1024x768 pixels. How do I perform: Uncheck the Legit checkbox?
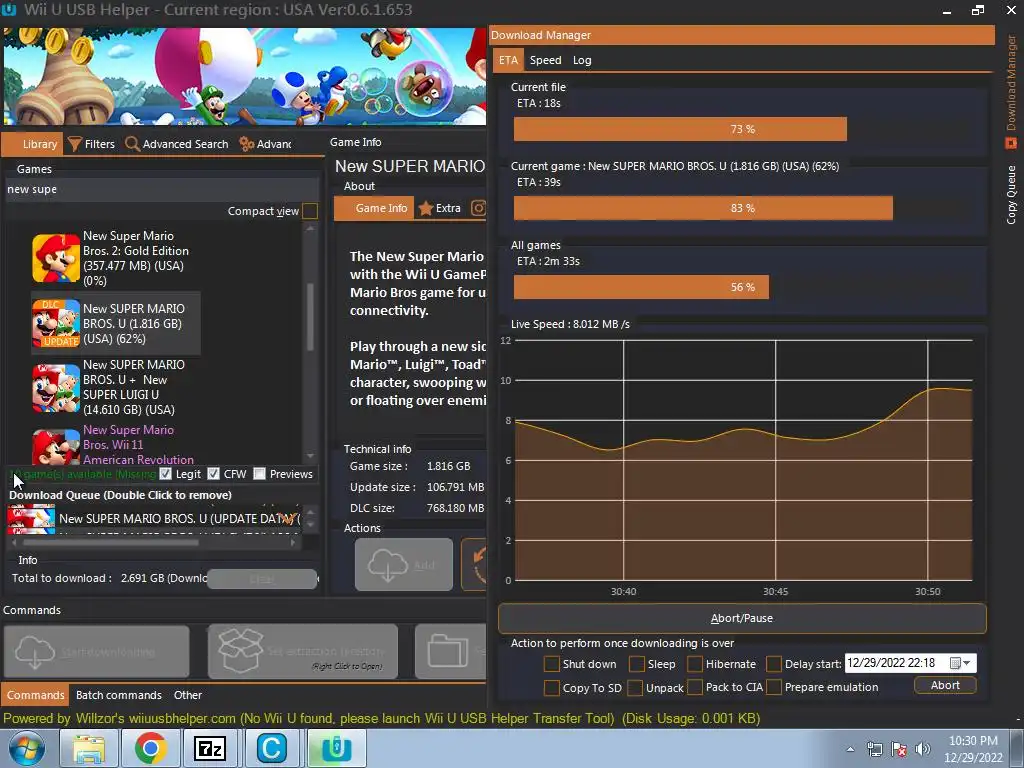(165, 473)
